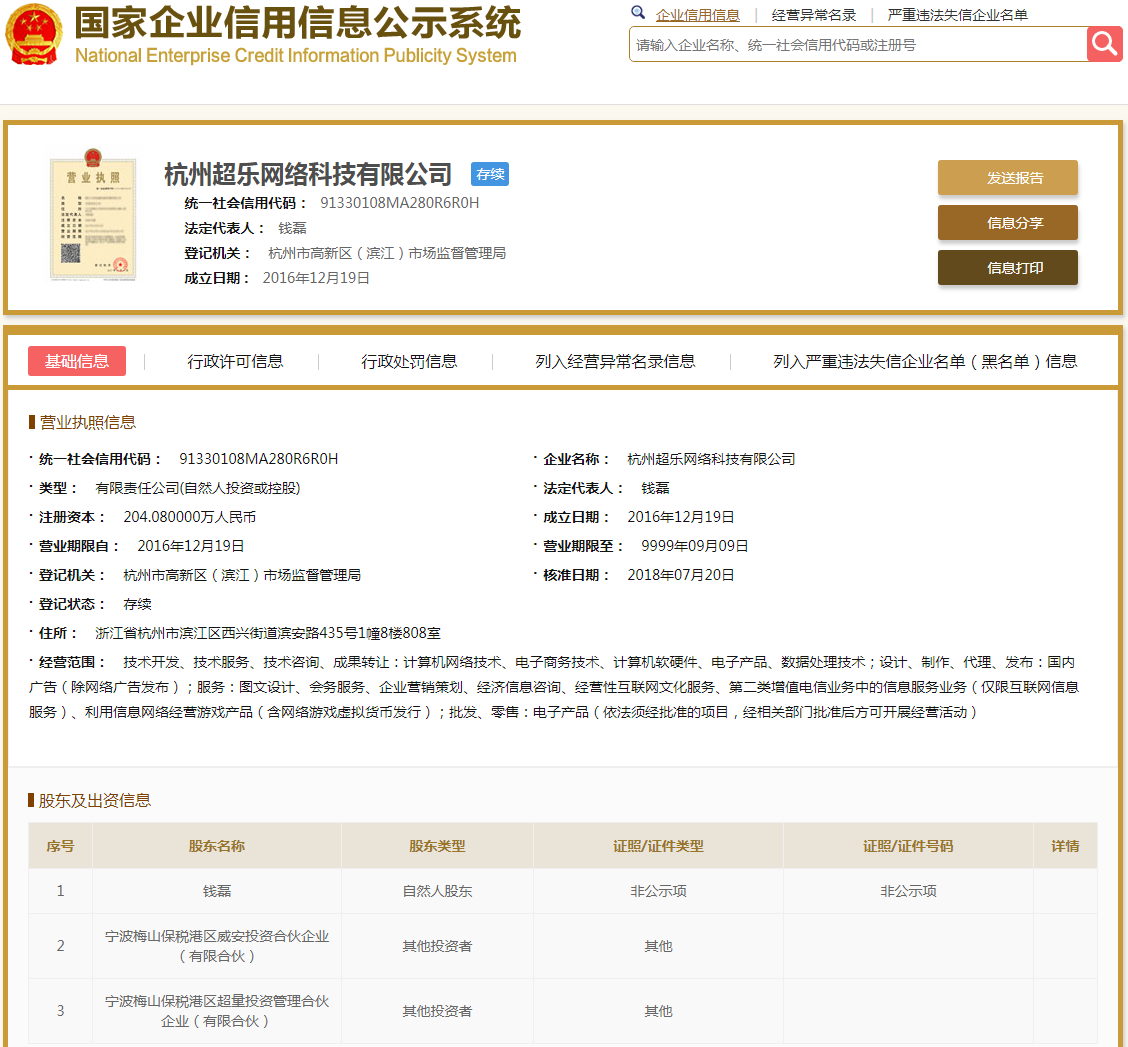Click the national emblem logo
The height and width of the screenshot is (1047, 1128).
pyautogui.click(x=33, y=35)
